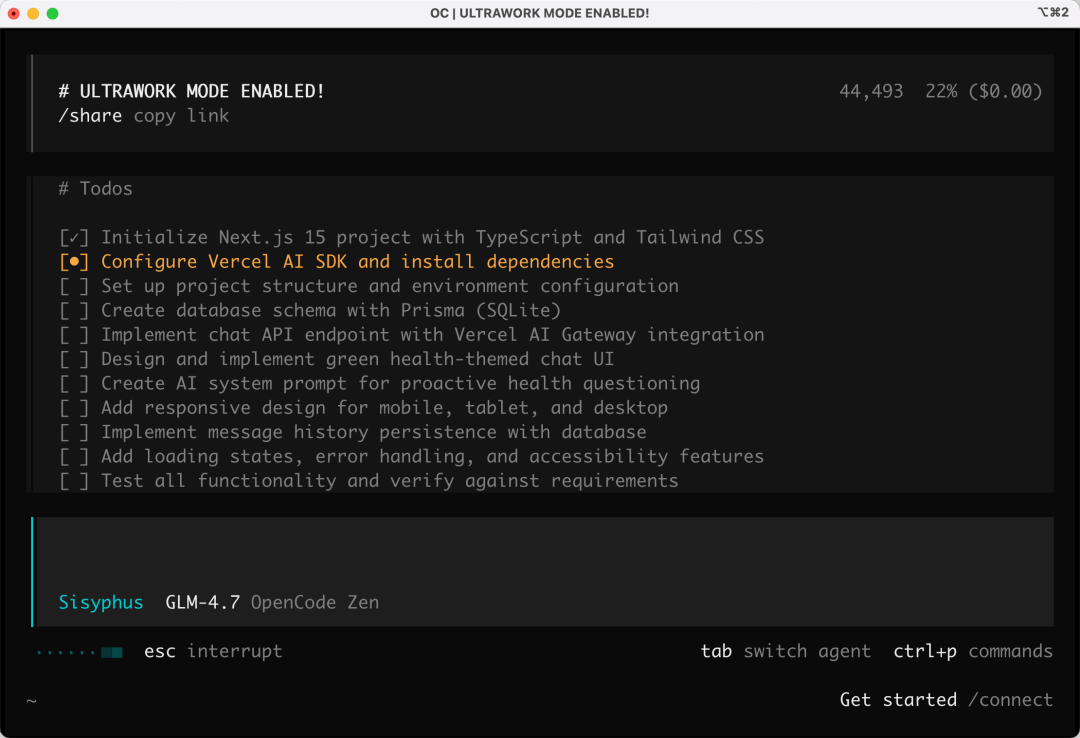Image resolution: width=1080 pixels, height=738 pixels.
Task: Open the Sisyphus agent selector
Action: pos(101,602)
